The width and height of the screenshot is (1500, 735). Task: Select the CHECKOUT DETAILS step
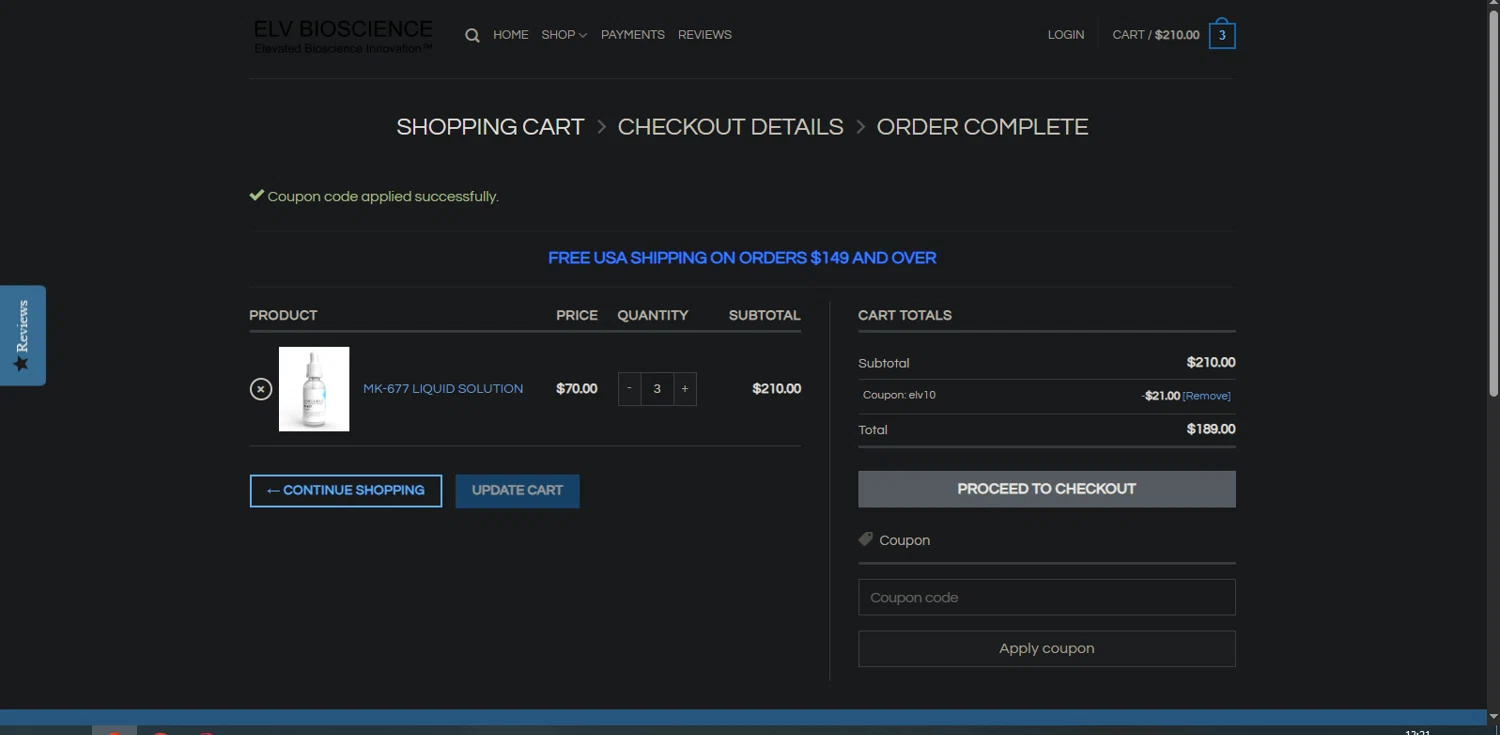(x=730, y=127)
